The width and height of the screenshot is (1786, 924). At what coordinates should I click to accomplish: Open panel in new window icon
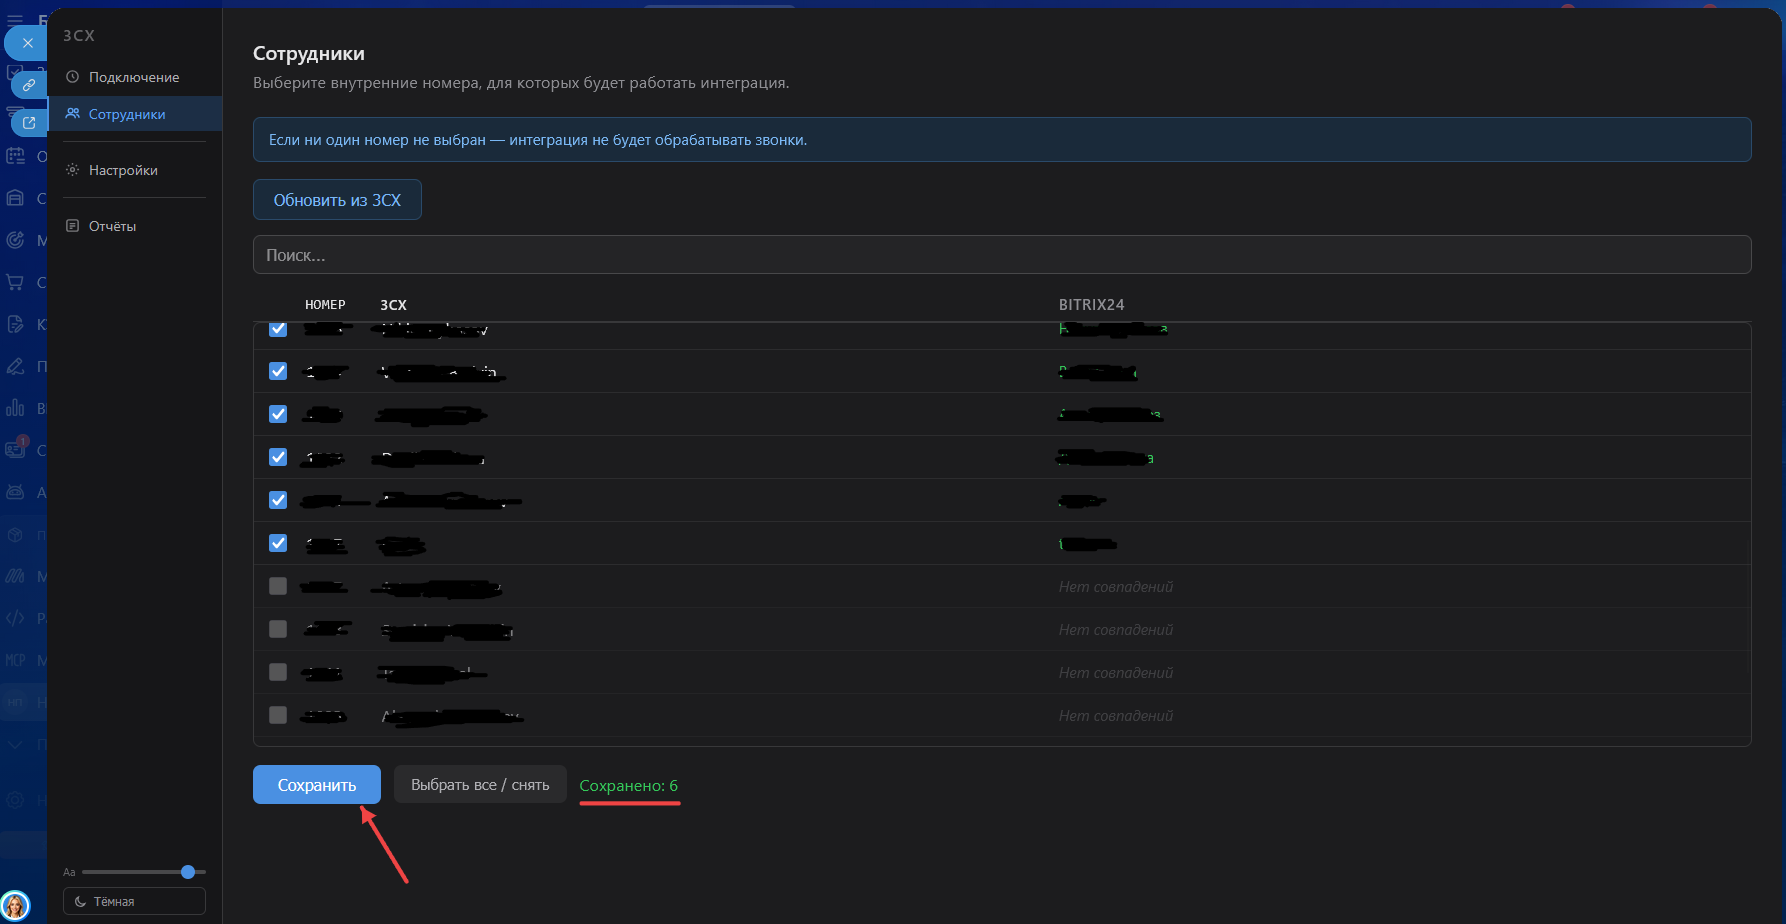tap(29, 123)
